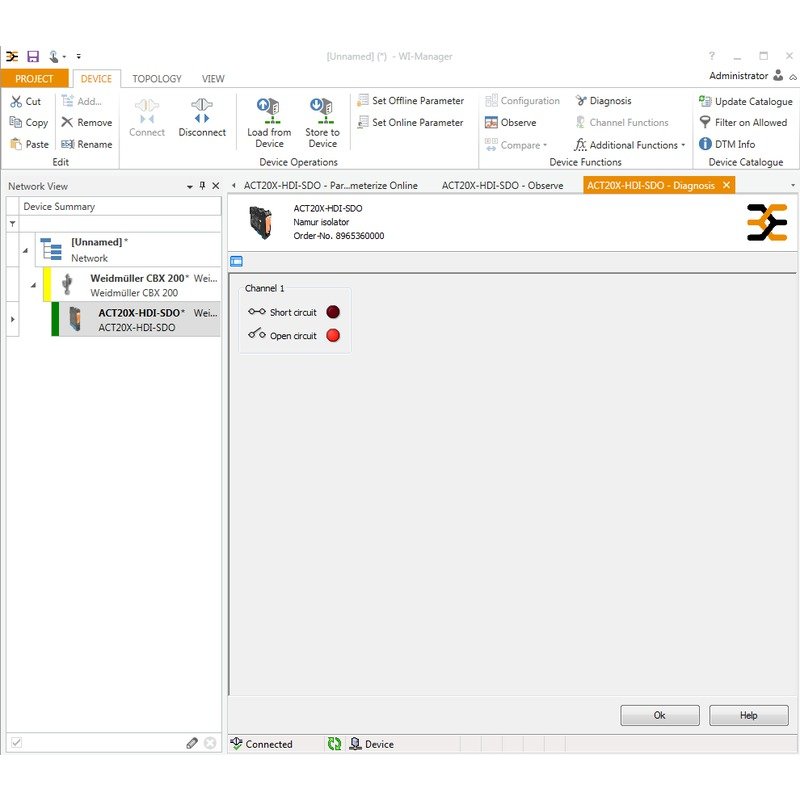
Task: Click the Connected status icon
Action: 236,743
